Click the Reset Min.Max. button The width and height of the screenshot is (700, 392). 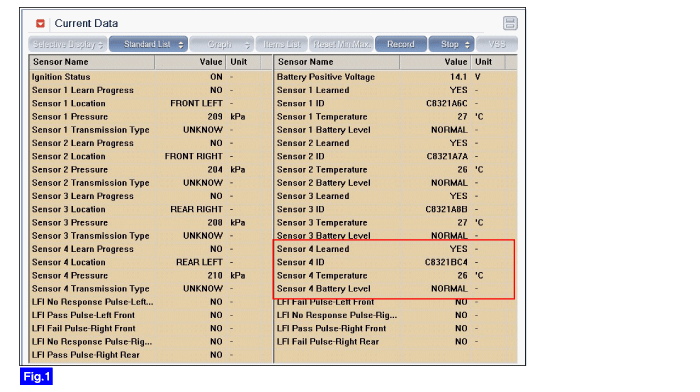[x=342, y=44]
